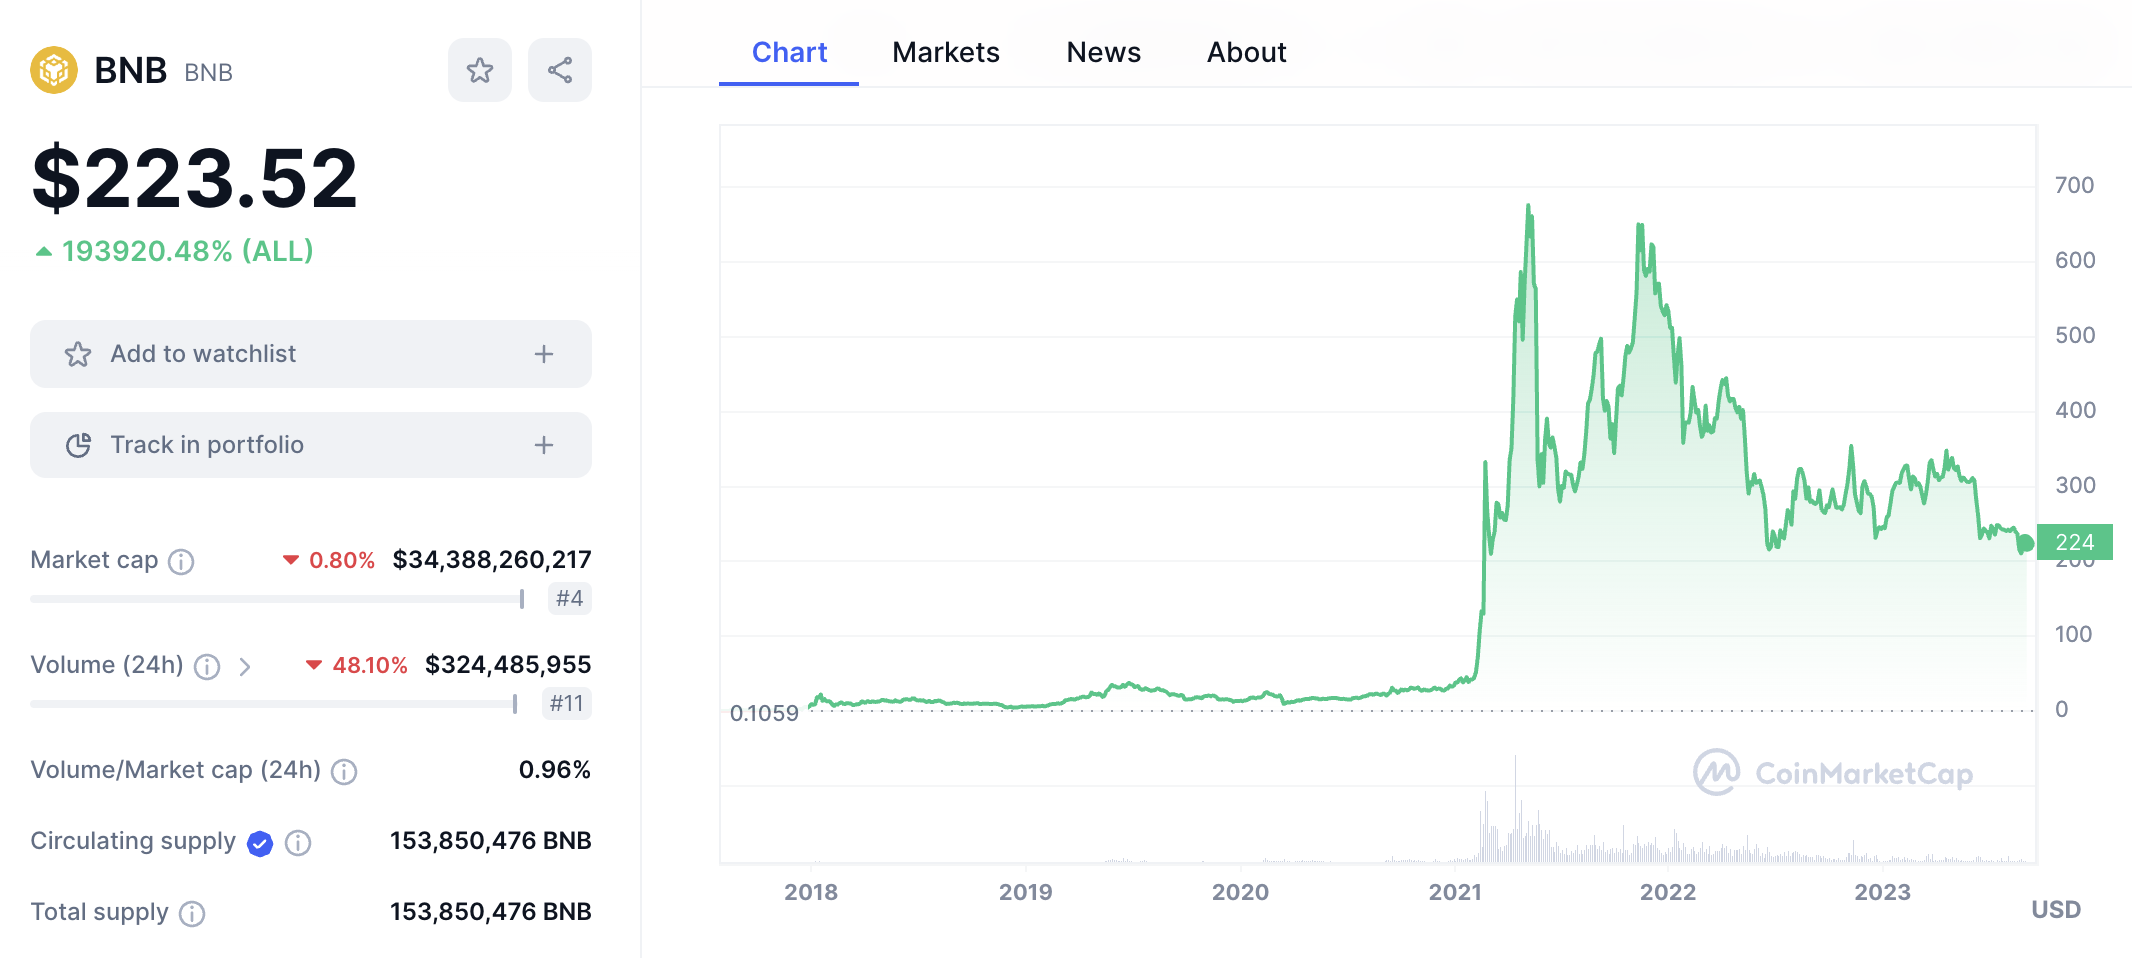Open Volume/Market cap (24h) info icon

point(344,772)
